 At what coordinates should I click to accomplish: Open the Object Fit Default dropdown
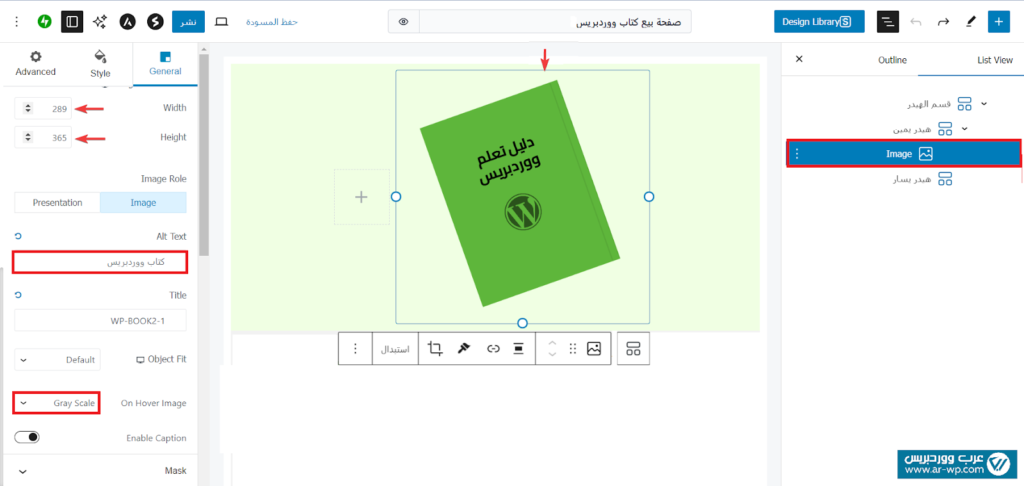[x=56, y=359]
